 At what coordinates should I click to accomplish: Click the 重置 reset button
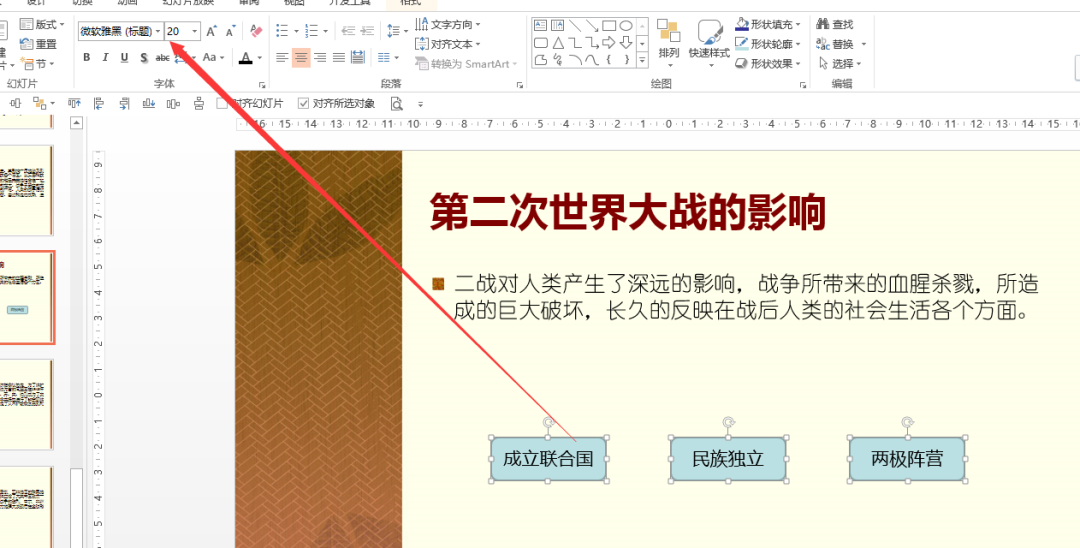(x=38, y=44)
